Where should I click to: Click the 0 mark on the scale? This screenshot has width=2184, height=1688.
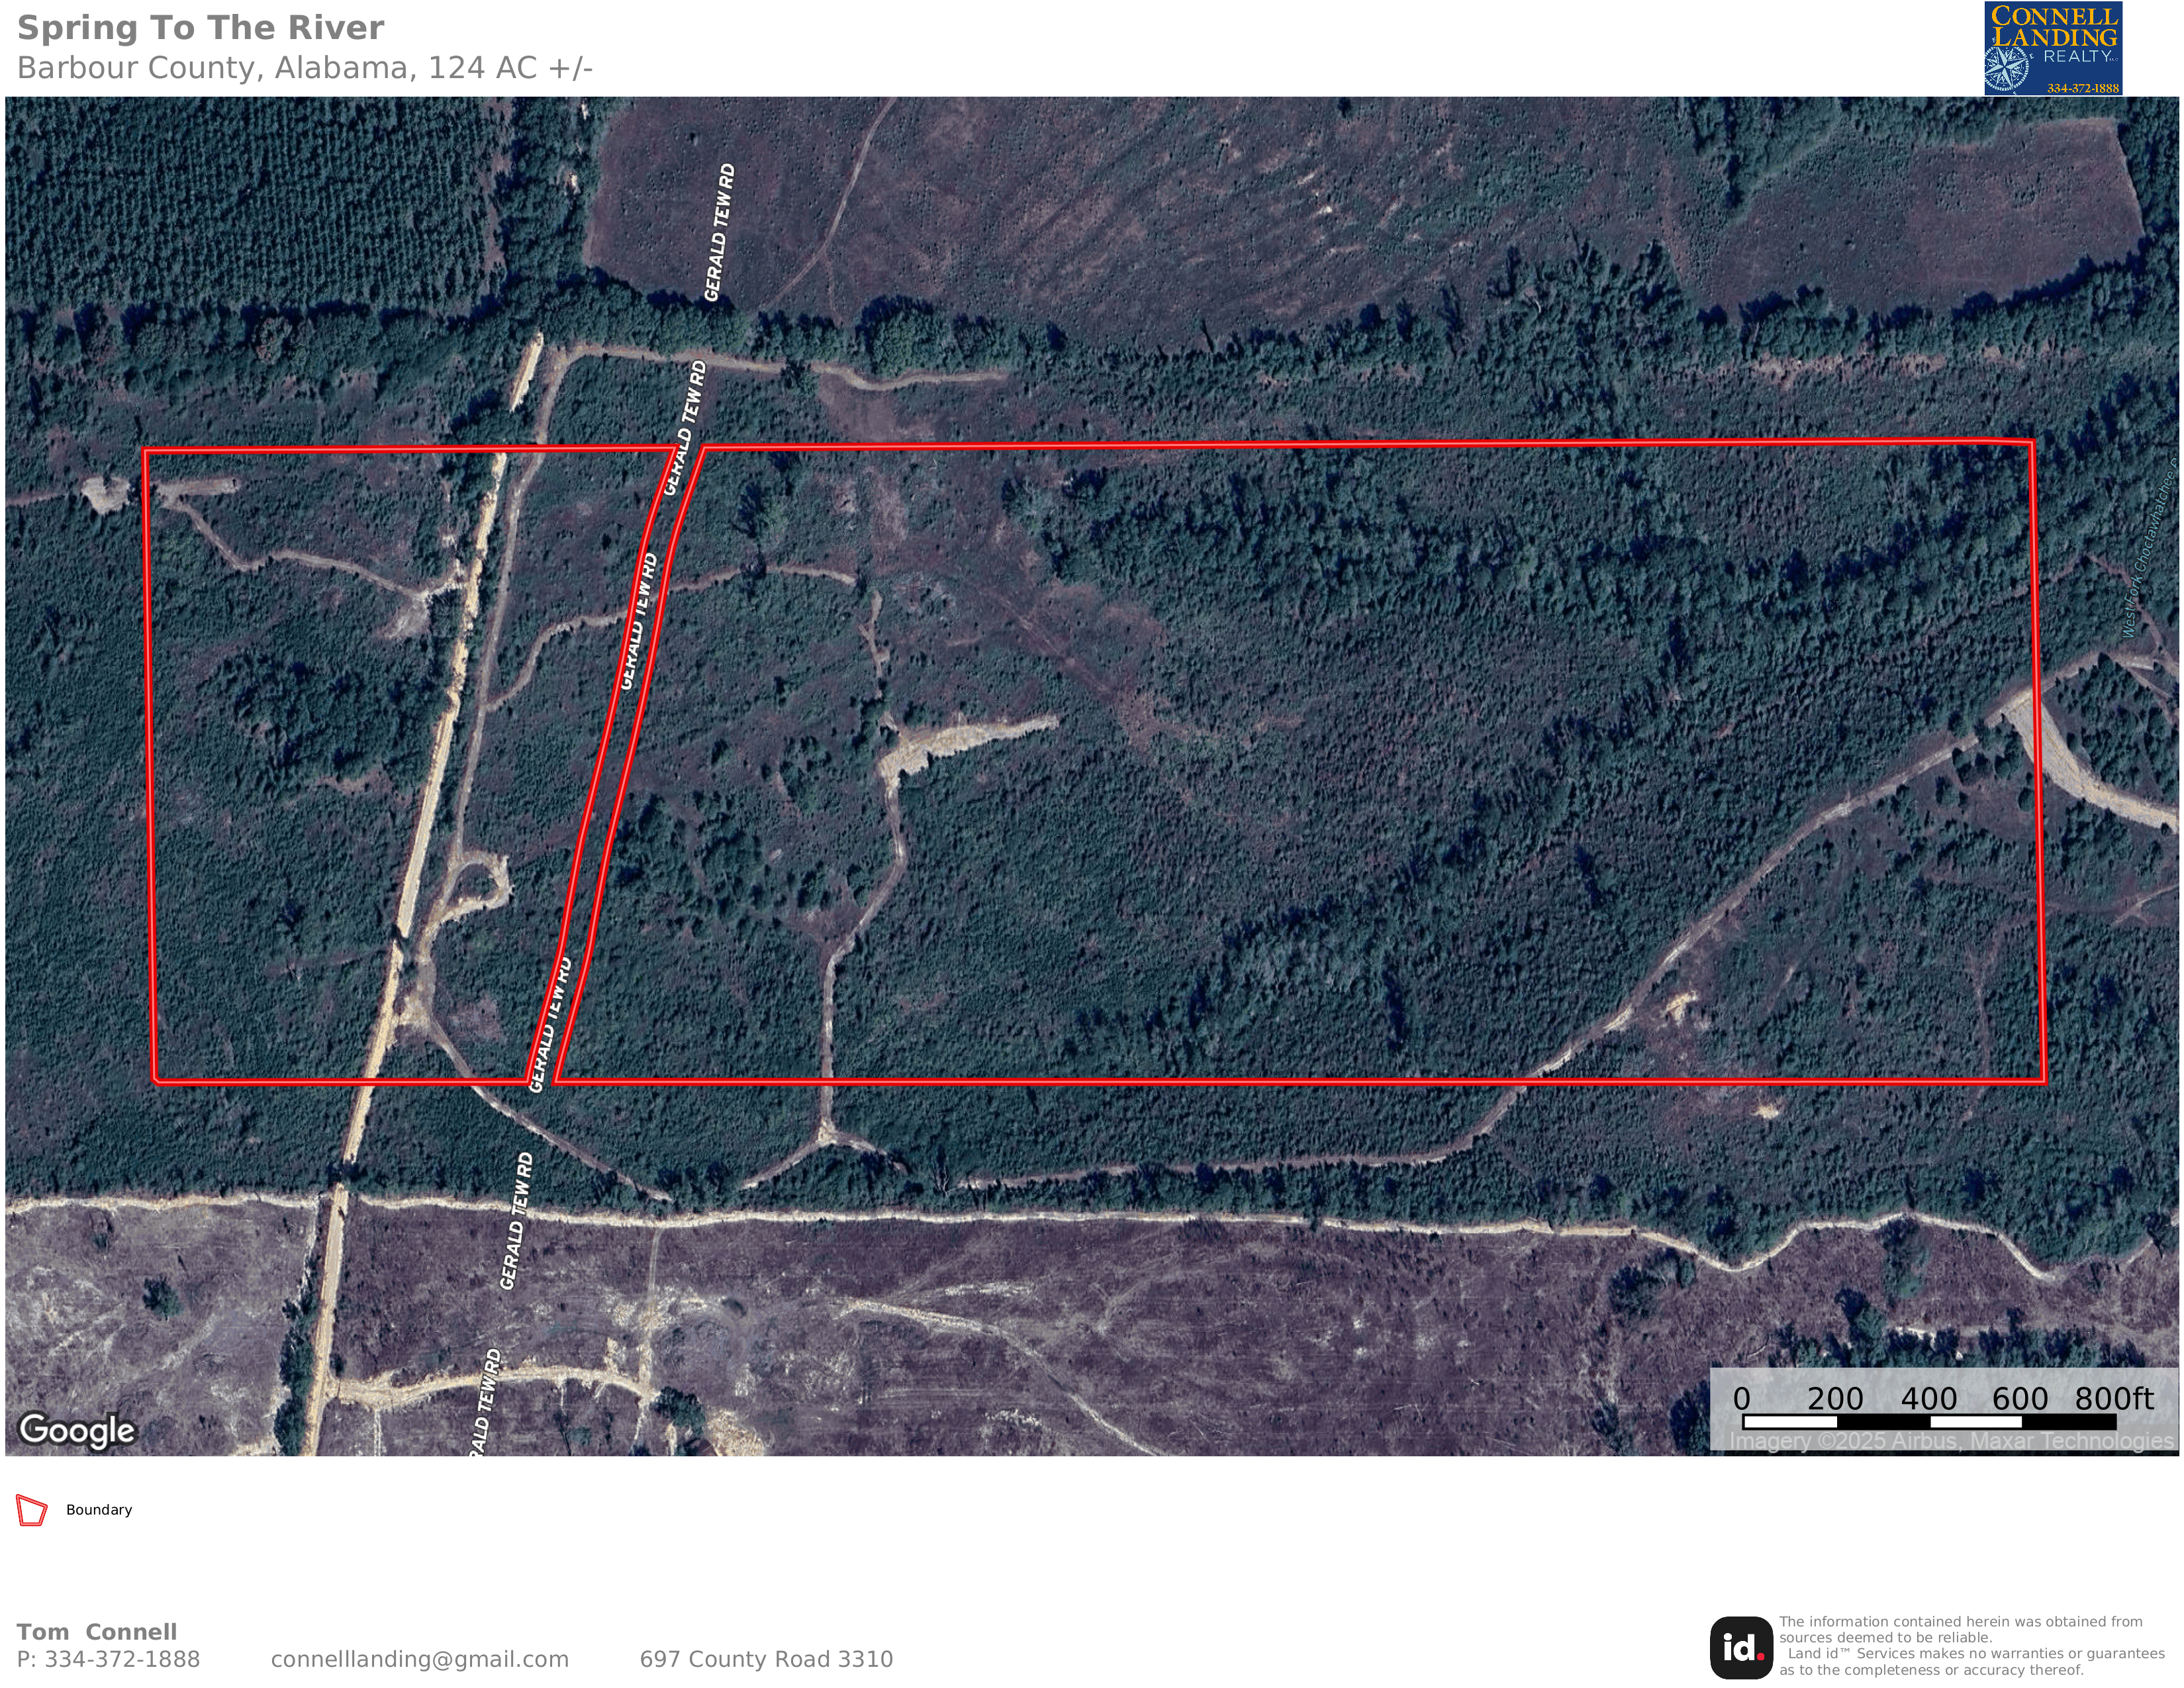[x=1741, y=1398]
